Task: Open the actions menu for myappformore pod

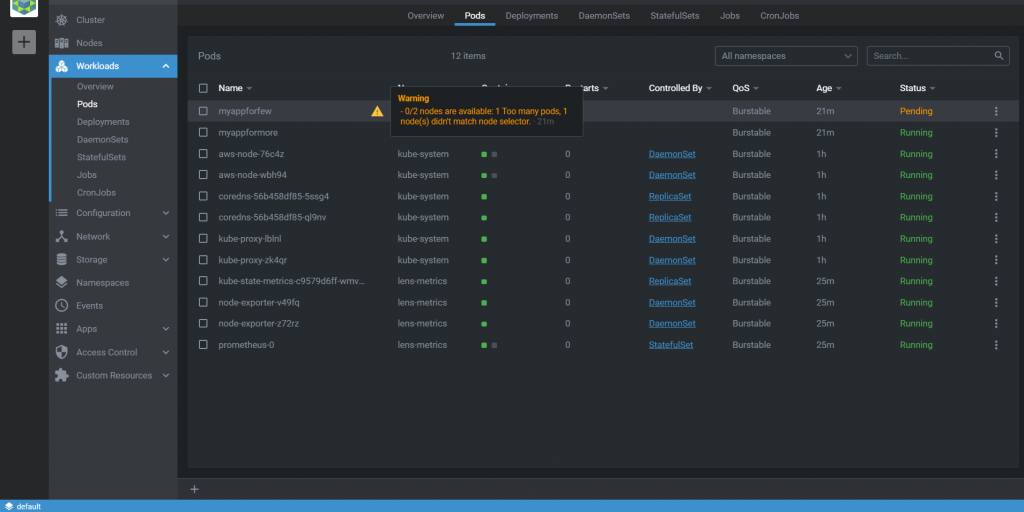Action: [996, 133]
